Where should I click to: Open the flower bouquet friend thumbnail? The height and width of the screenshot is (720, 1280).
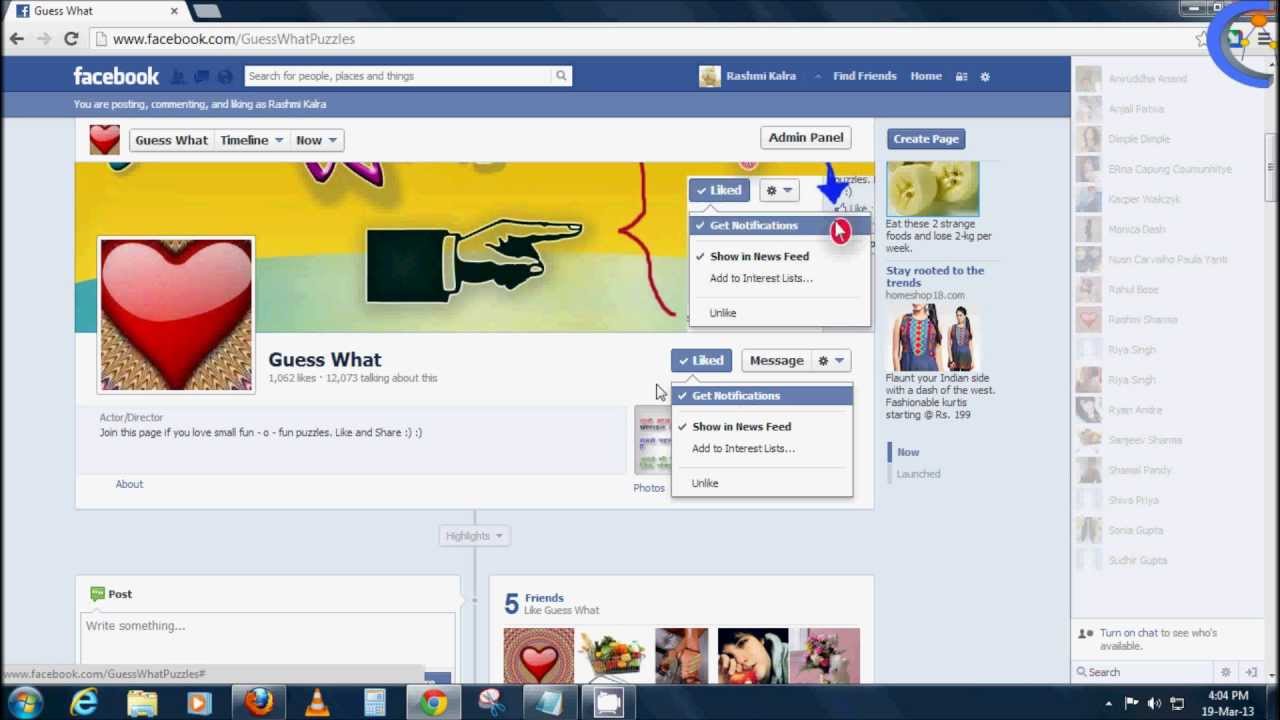[824, 656]
